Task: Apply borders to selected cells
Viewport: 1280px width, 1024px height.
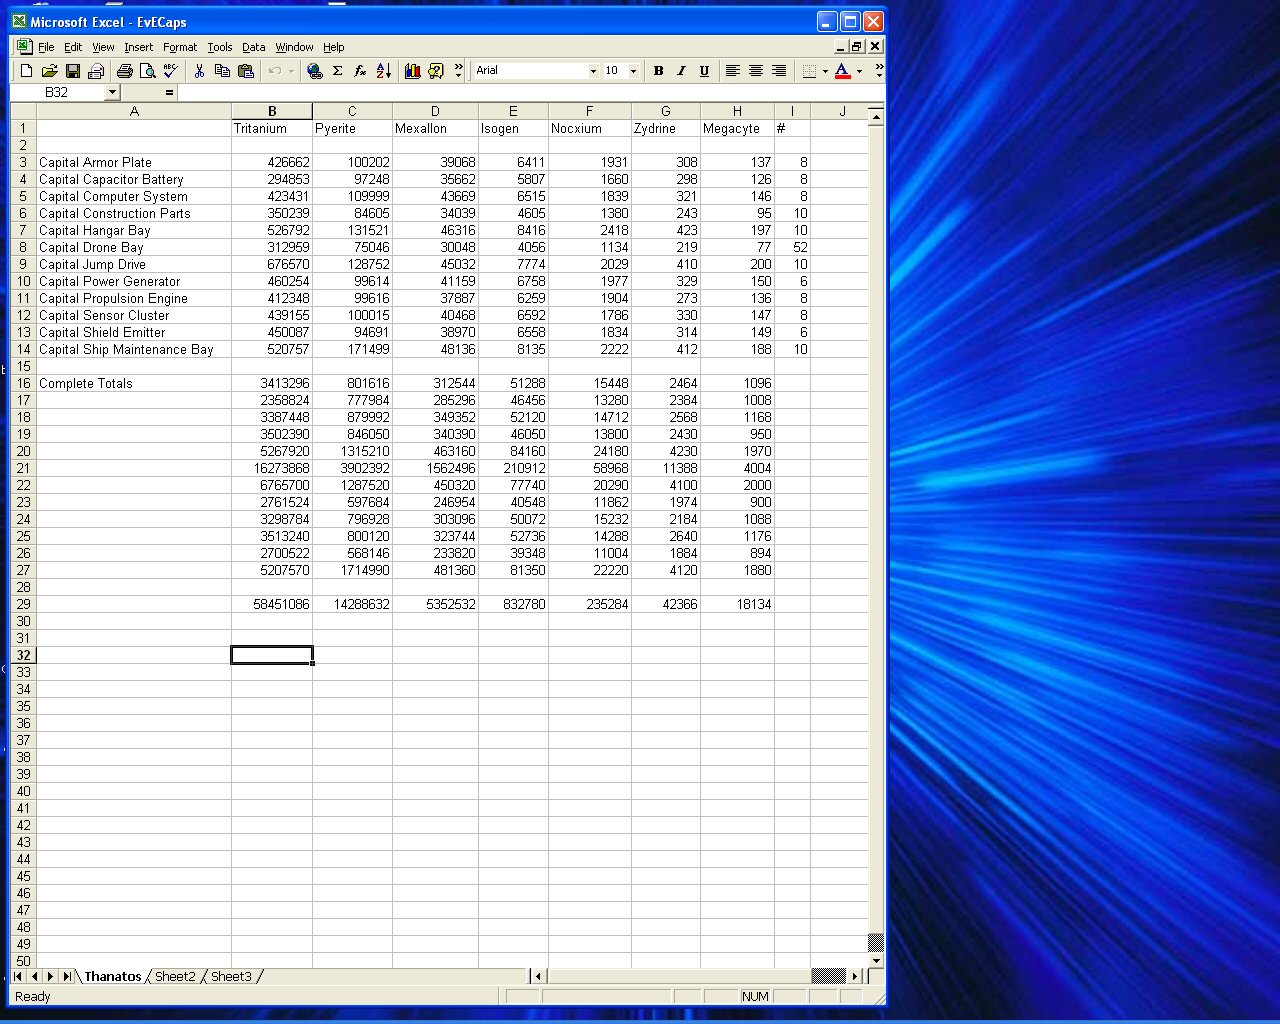Action: (x=809, y=71)
